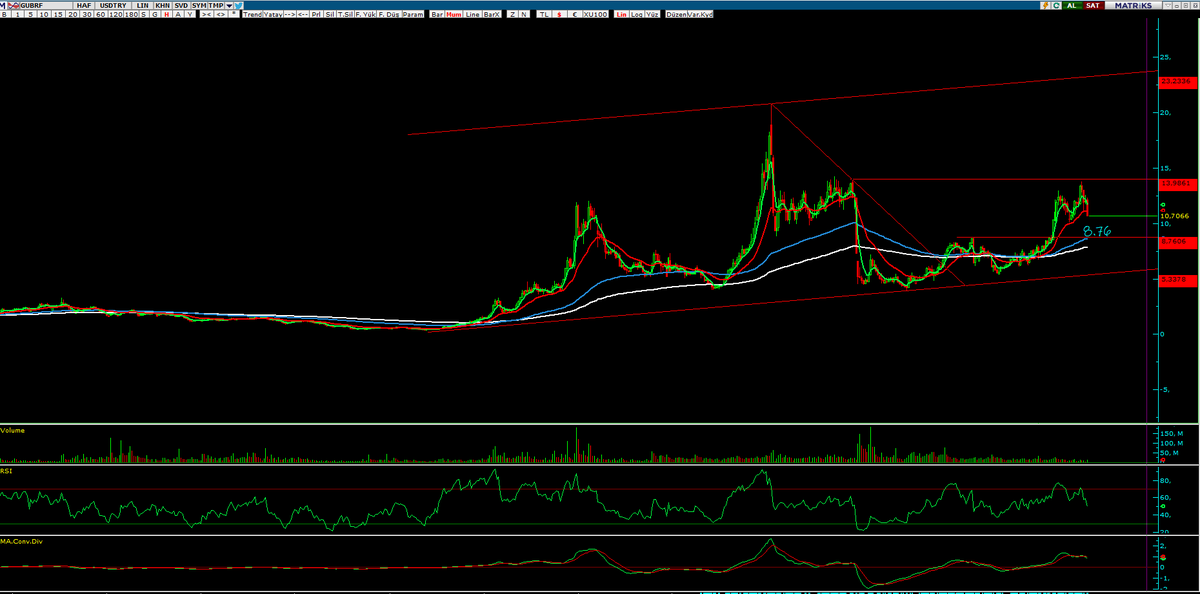
Task: Click the asterisk button
Action: (234, 15)
